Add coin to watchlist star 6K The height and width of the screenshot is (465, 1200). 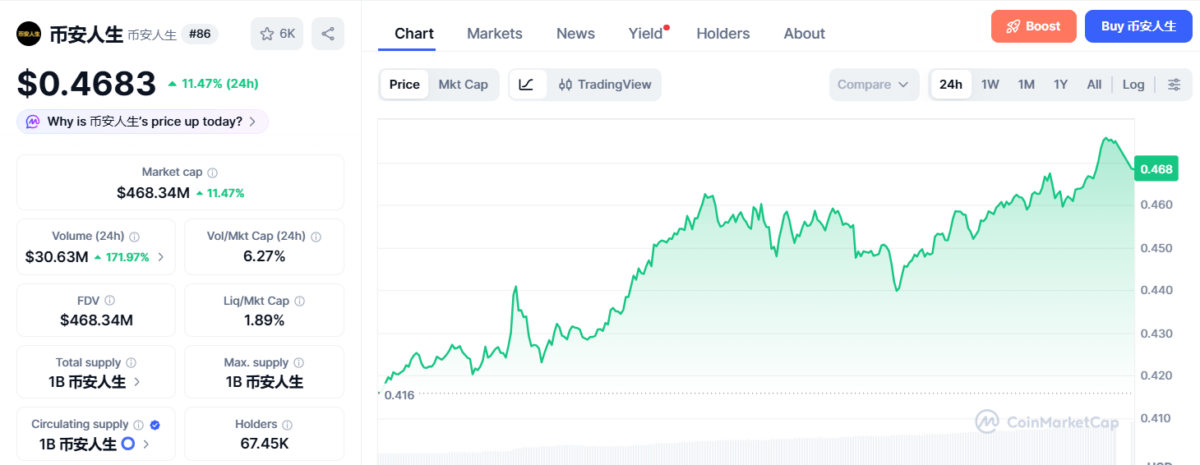[x=277, y=34]
